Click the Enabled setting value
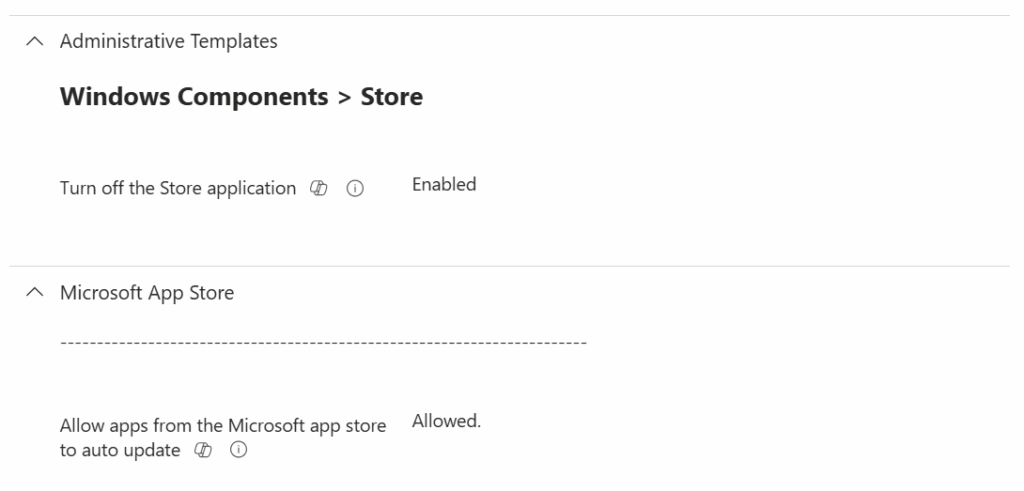This screenshot has width=1024, height=491. tap(444, 184)
